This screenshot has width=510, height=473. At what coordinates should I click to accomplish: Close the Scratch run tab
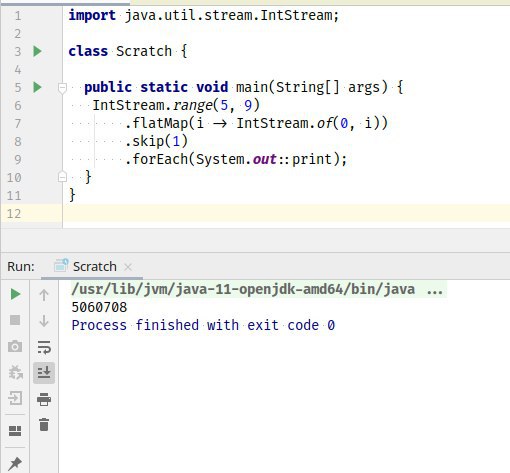coord(128,267)
